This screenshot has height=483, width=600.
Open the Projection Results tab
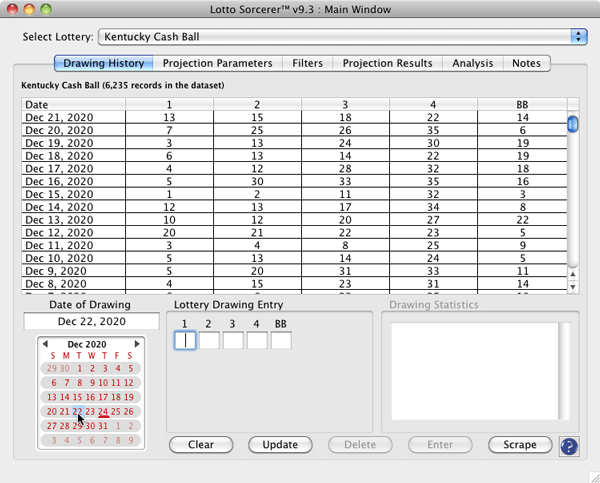pyautogui.click(x=388, y=63)
